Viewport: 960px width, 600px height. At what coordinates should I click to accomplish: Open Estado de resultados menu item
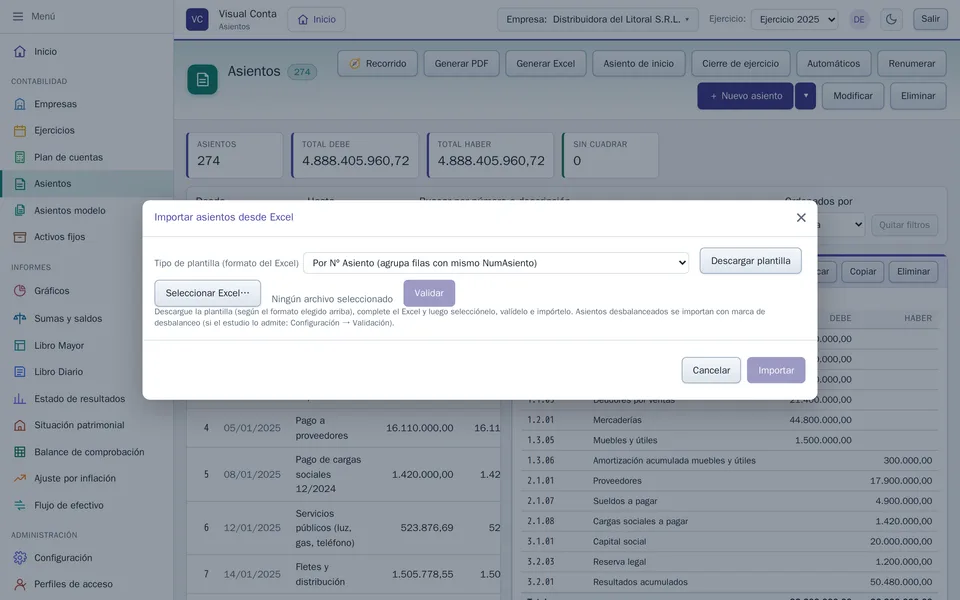coord(80,399)
